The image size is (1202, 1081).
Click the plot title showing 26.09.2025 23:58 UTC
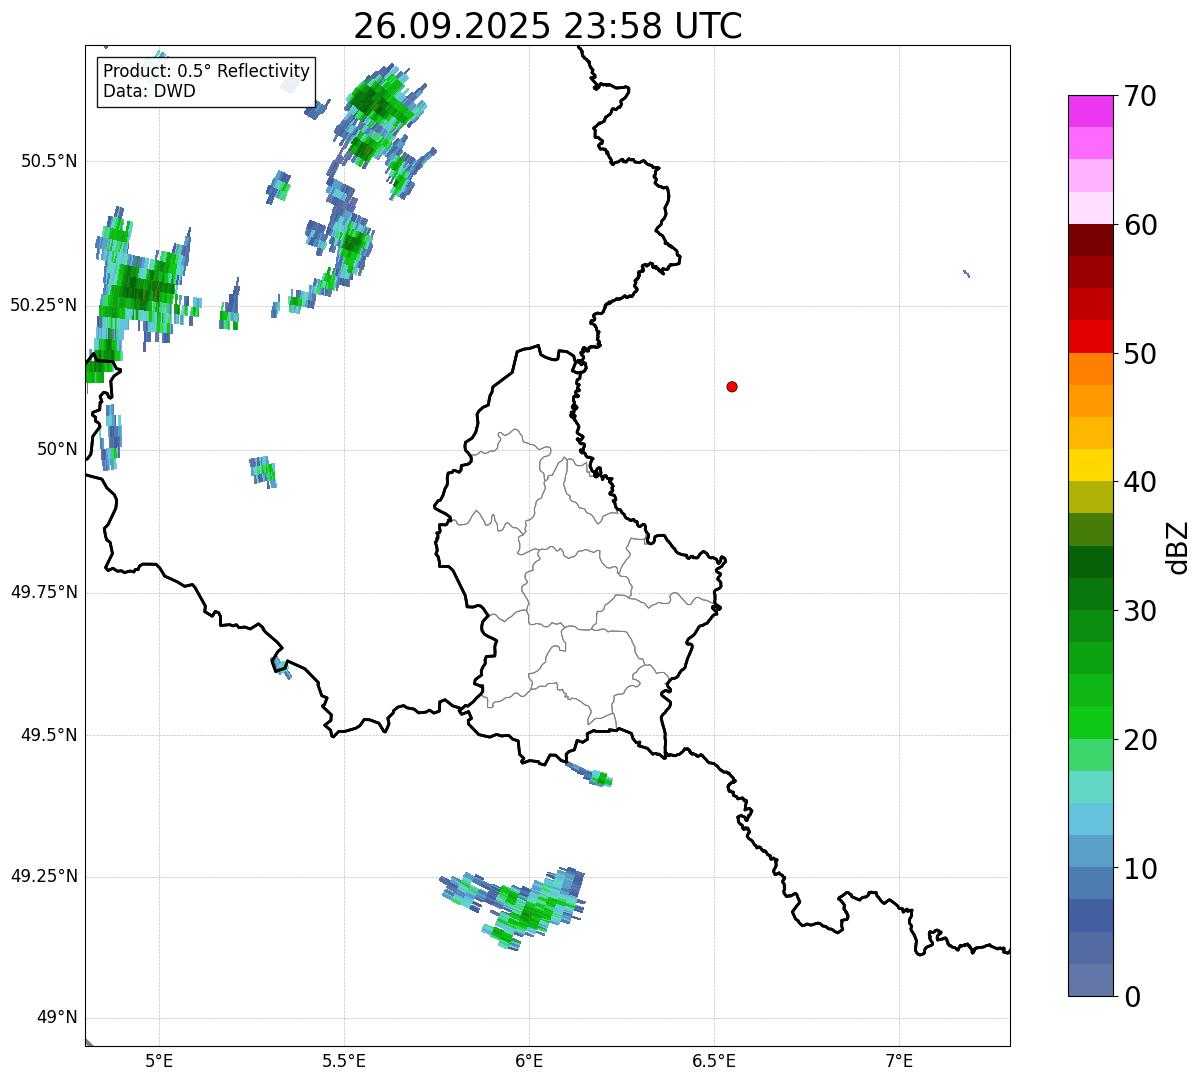(547, 26)
